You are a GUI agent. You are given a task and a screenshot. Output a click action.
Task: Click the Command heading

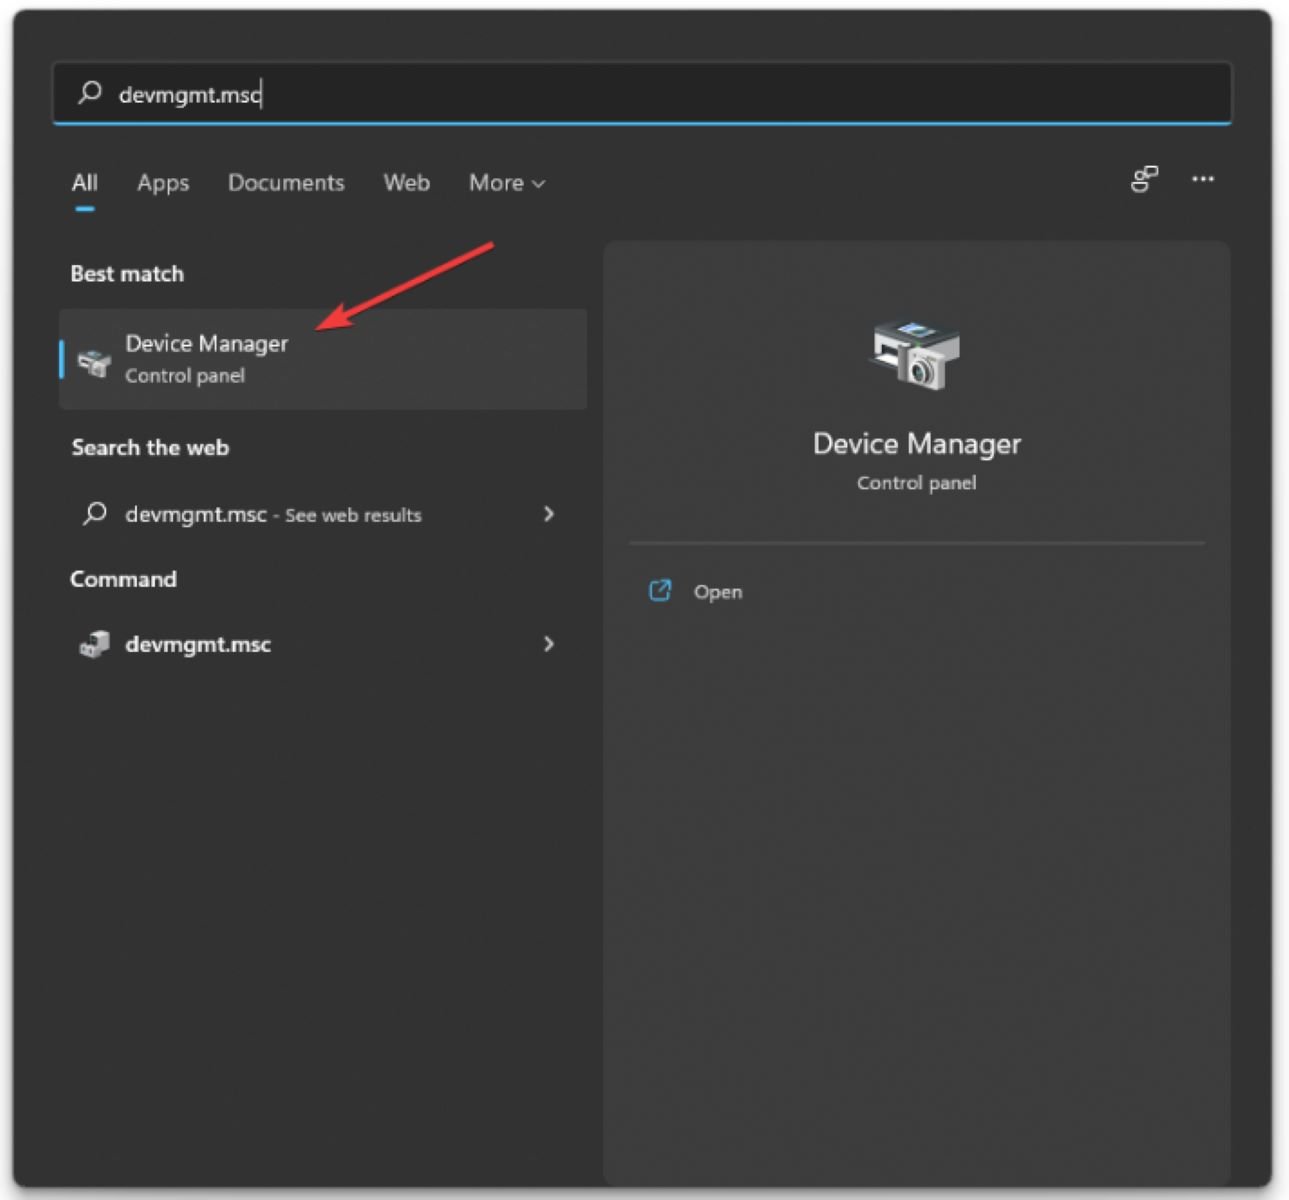click(x=123, y=579)
